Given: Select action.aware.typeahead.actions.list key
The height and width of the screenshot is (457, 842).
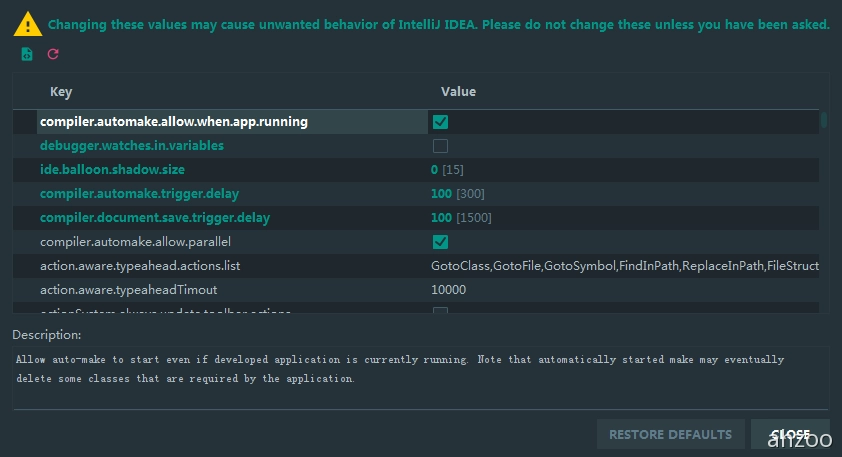Looking at the screenshot, I should tap(140, 266).
